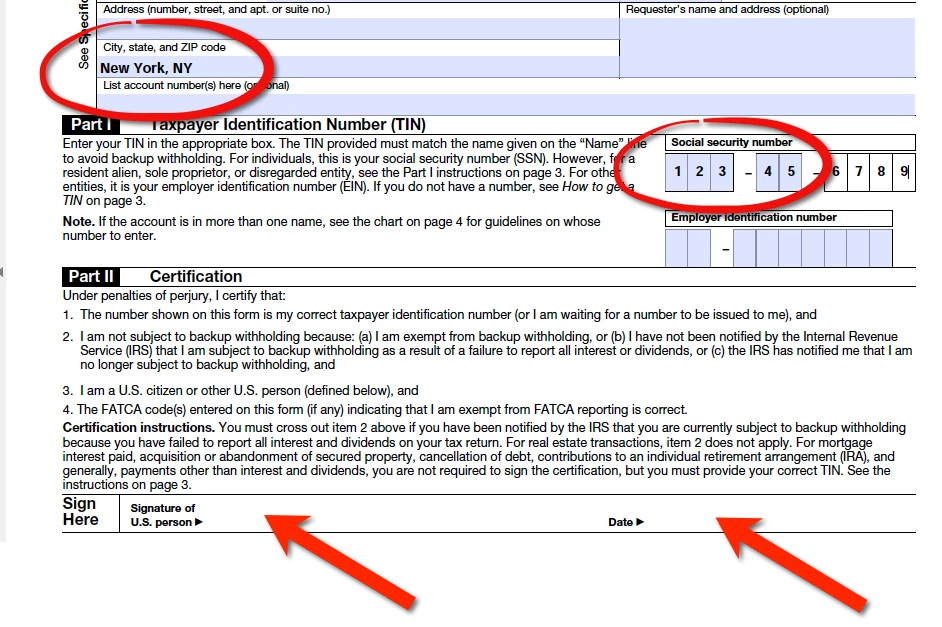Select SSN box containing digit 1

coord(677,172)
